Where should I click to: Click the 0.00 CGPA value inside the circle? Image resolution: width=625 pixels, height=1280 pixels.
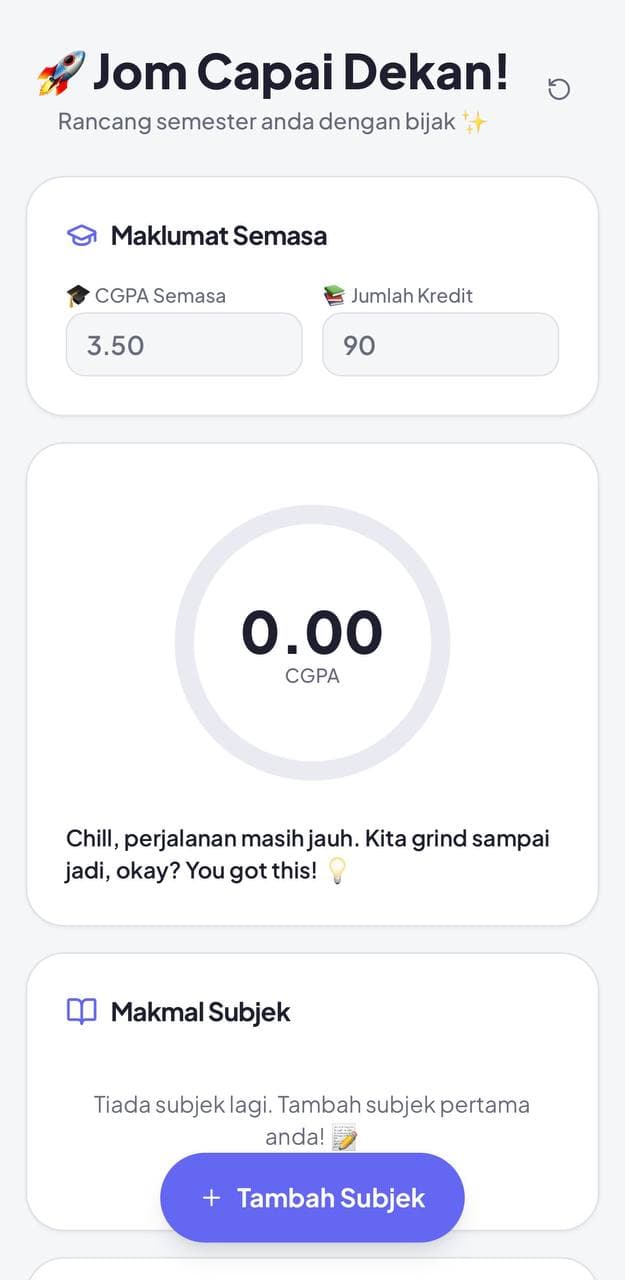312,630
